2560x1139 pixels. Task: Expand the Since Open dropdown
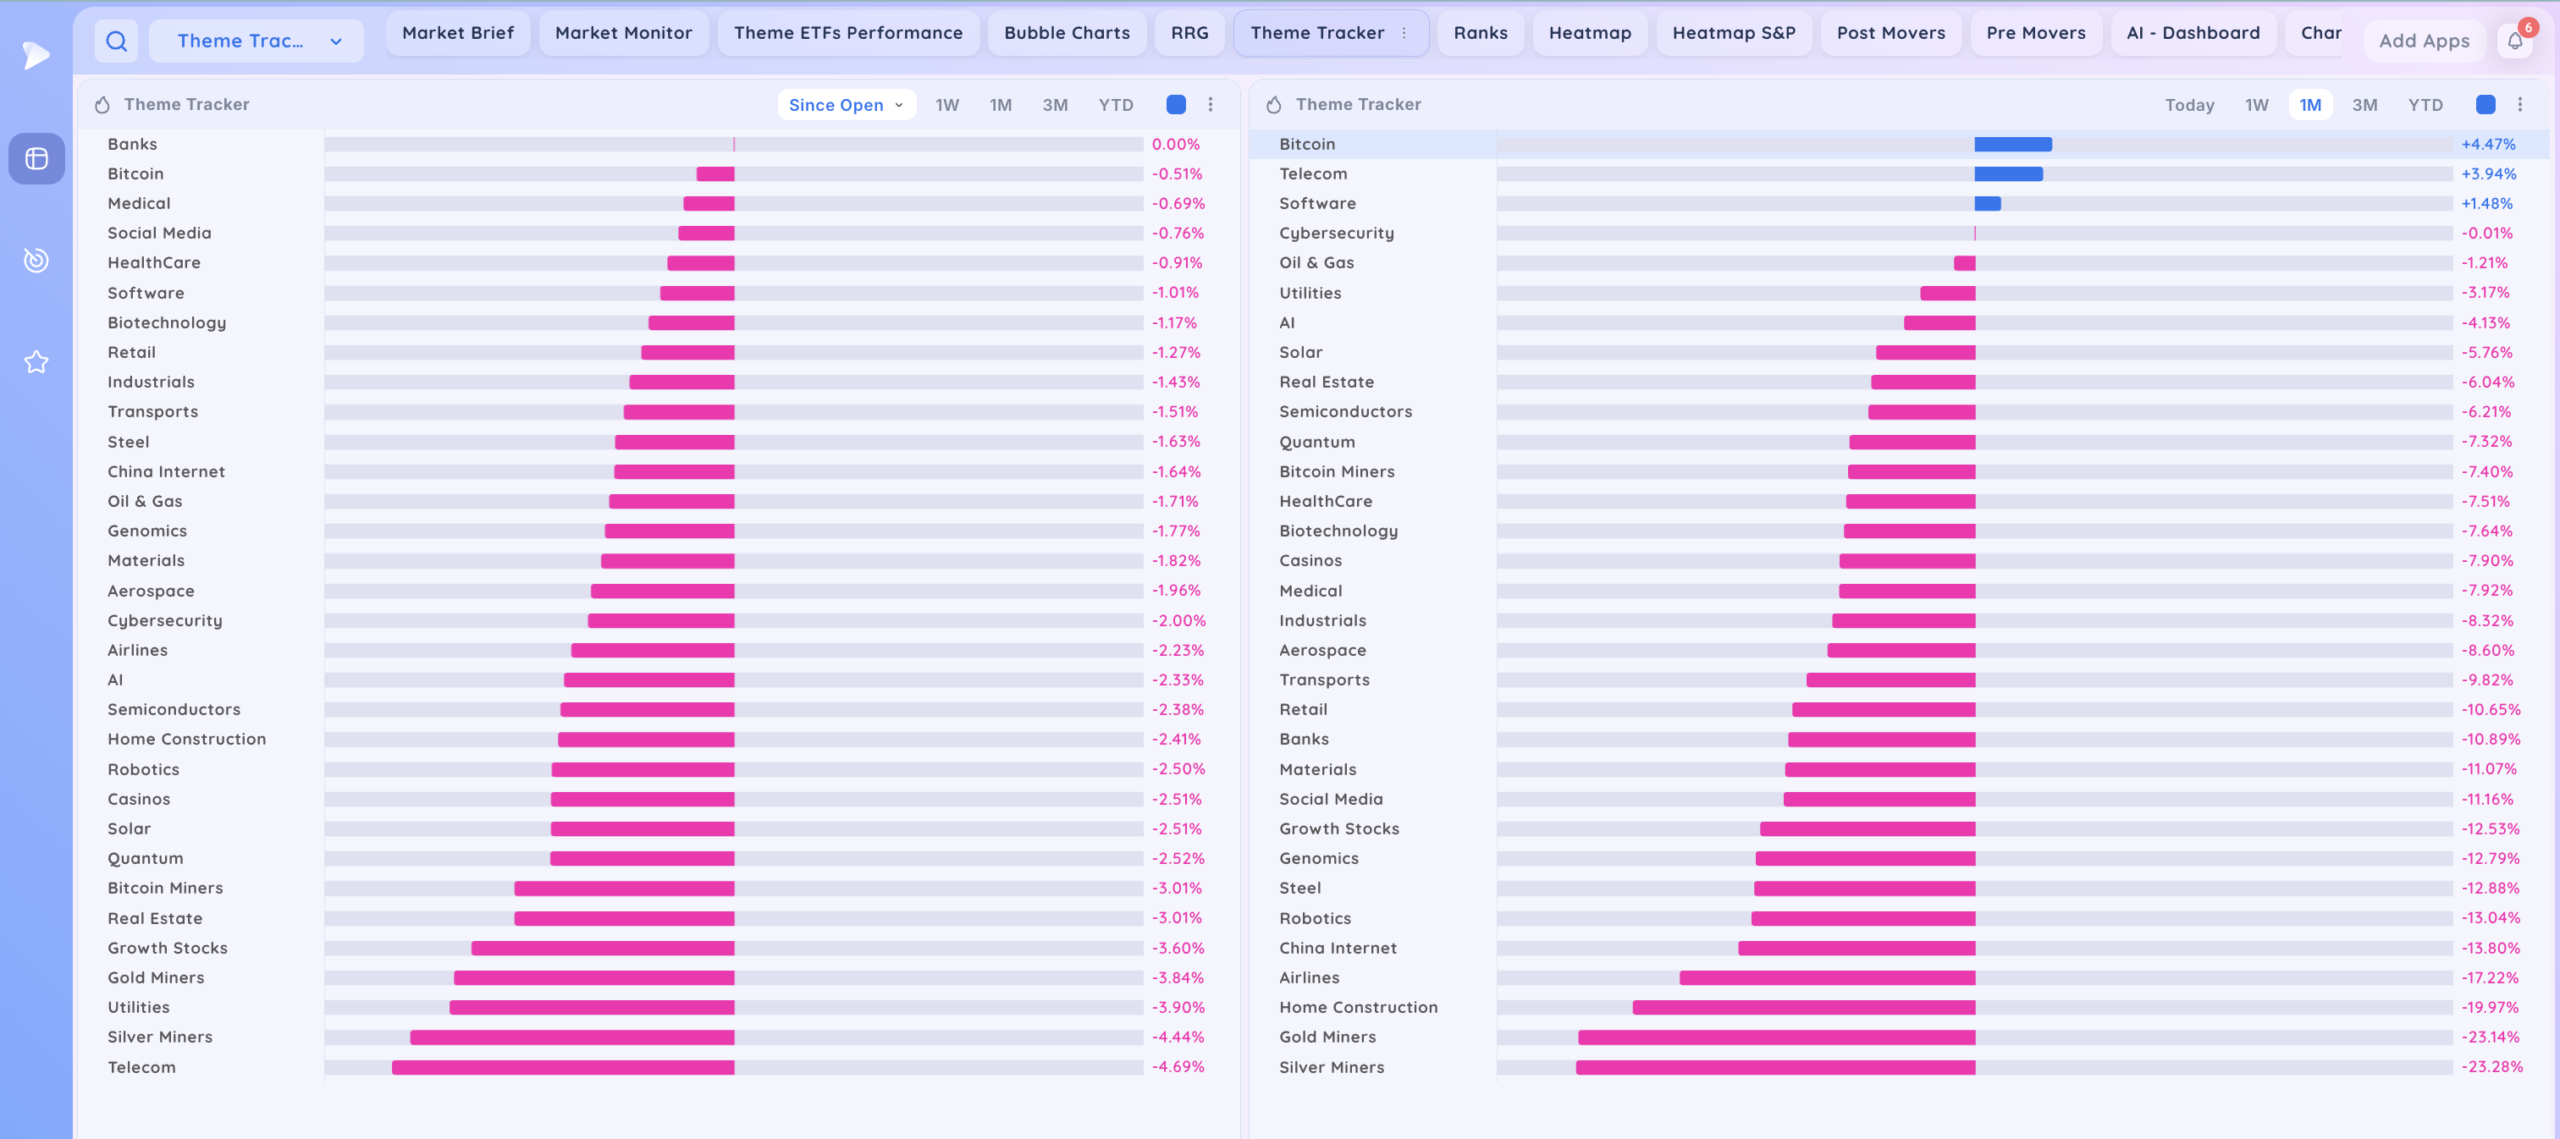click(x=846, y=105)
